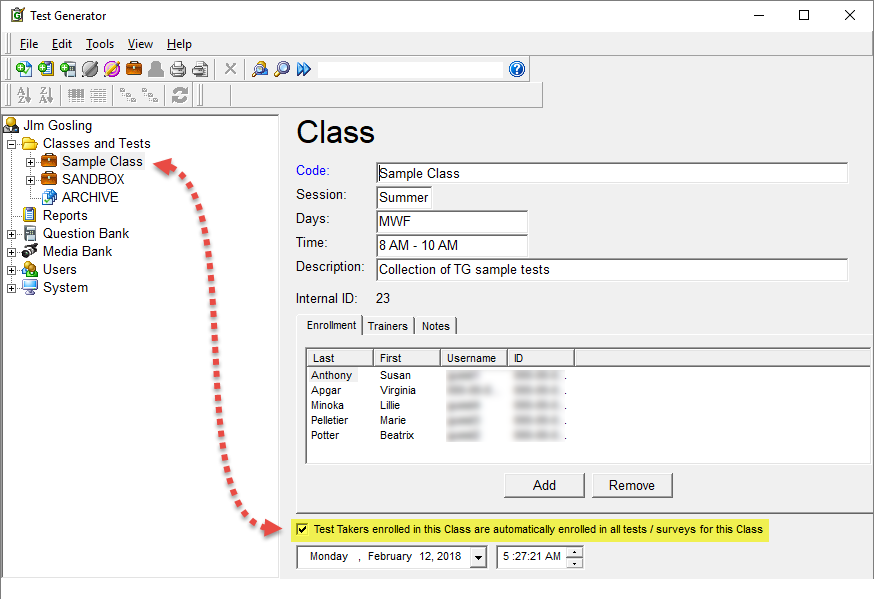Click the blue help question mark icon
874x599 pixels.
pyautogui.click(x=516, y=69)
